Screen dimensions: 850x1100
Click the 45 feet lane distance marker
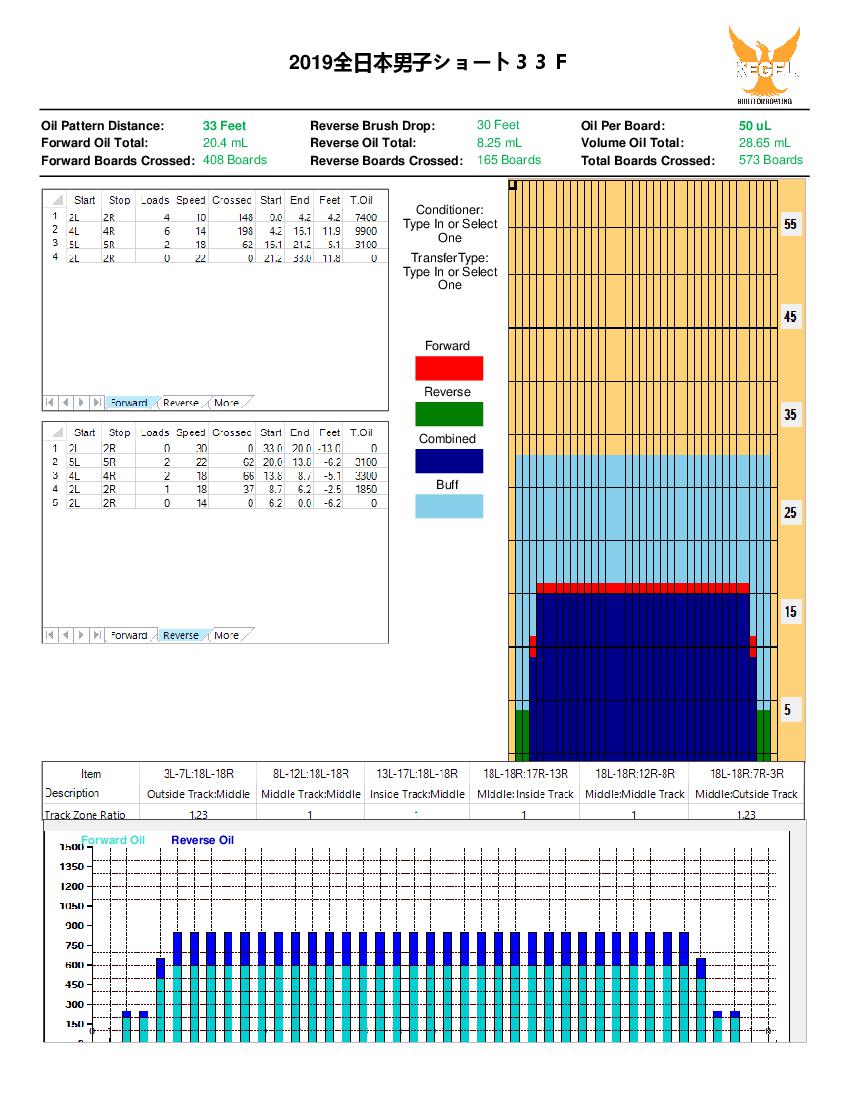(790, 316)
